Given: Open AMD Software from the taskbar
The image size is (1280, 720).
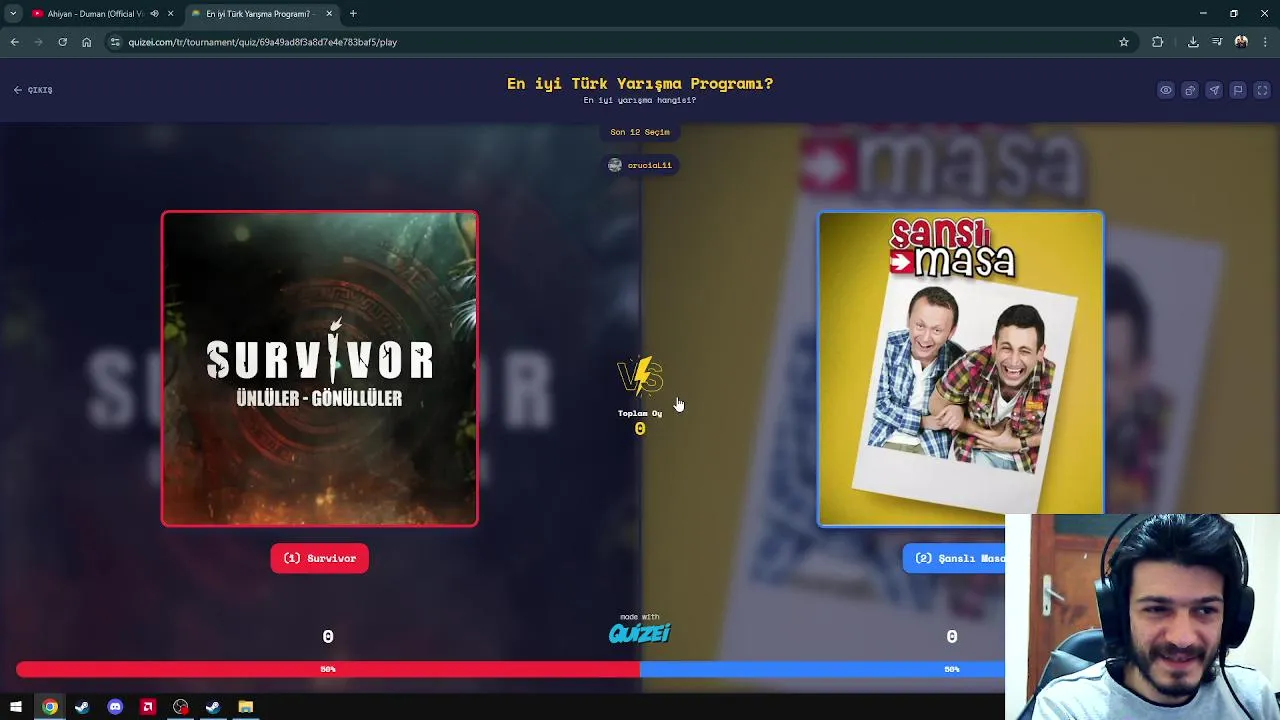Looking at the screenshot, I should click(x=147, y=707).
